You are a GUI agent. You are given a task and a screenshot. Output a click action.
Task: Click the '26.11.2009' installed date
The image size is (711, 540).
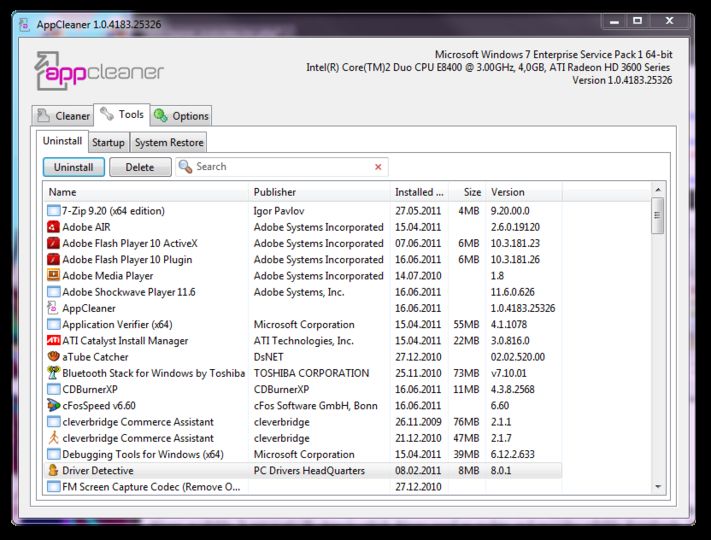click(418, 422)
